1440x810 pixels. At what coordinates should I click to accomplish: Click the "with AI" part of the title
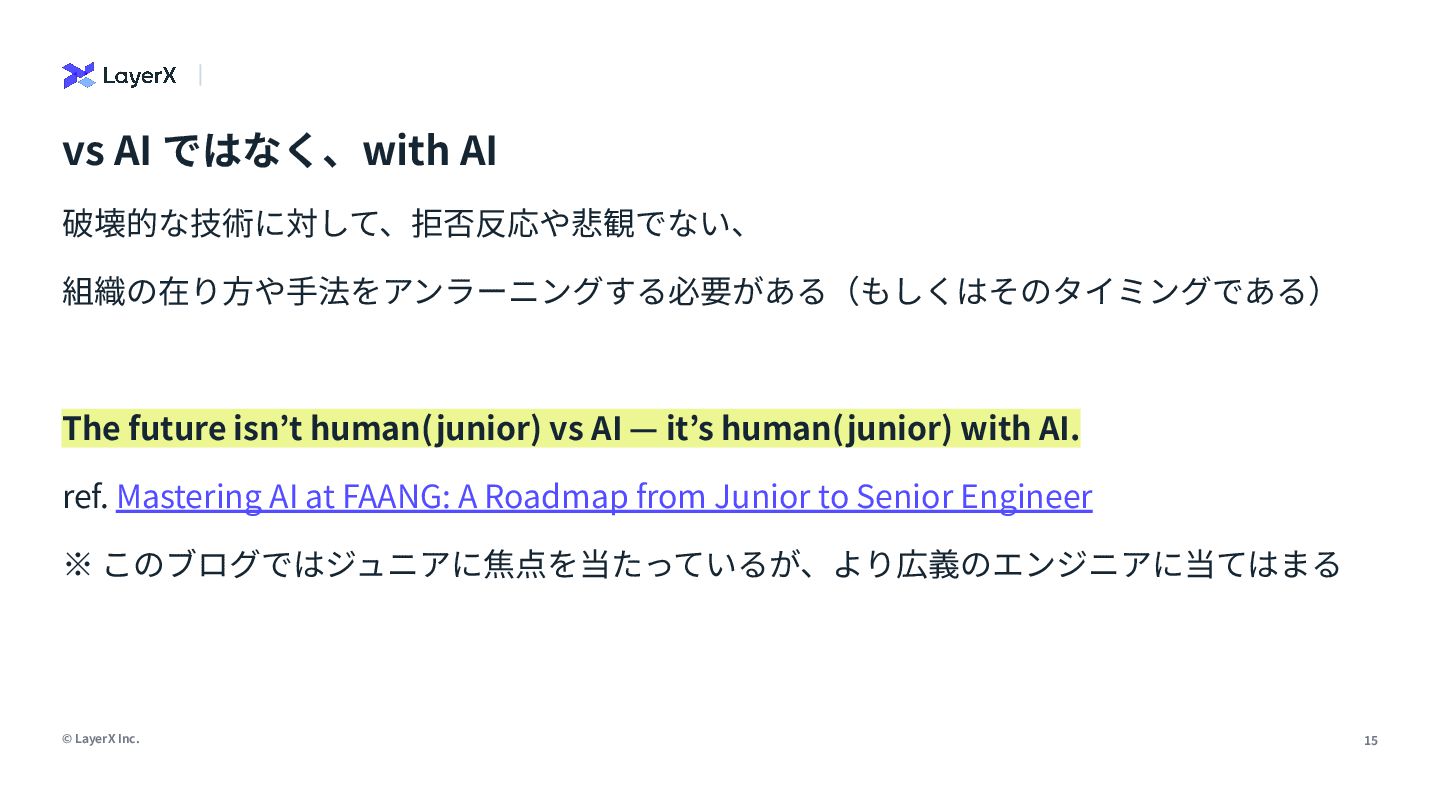pos(430,150)
